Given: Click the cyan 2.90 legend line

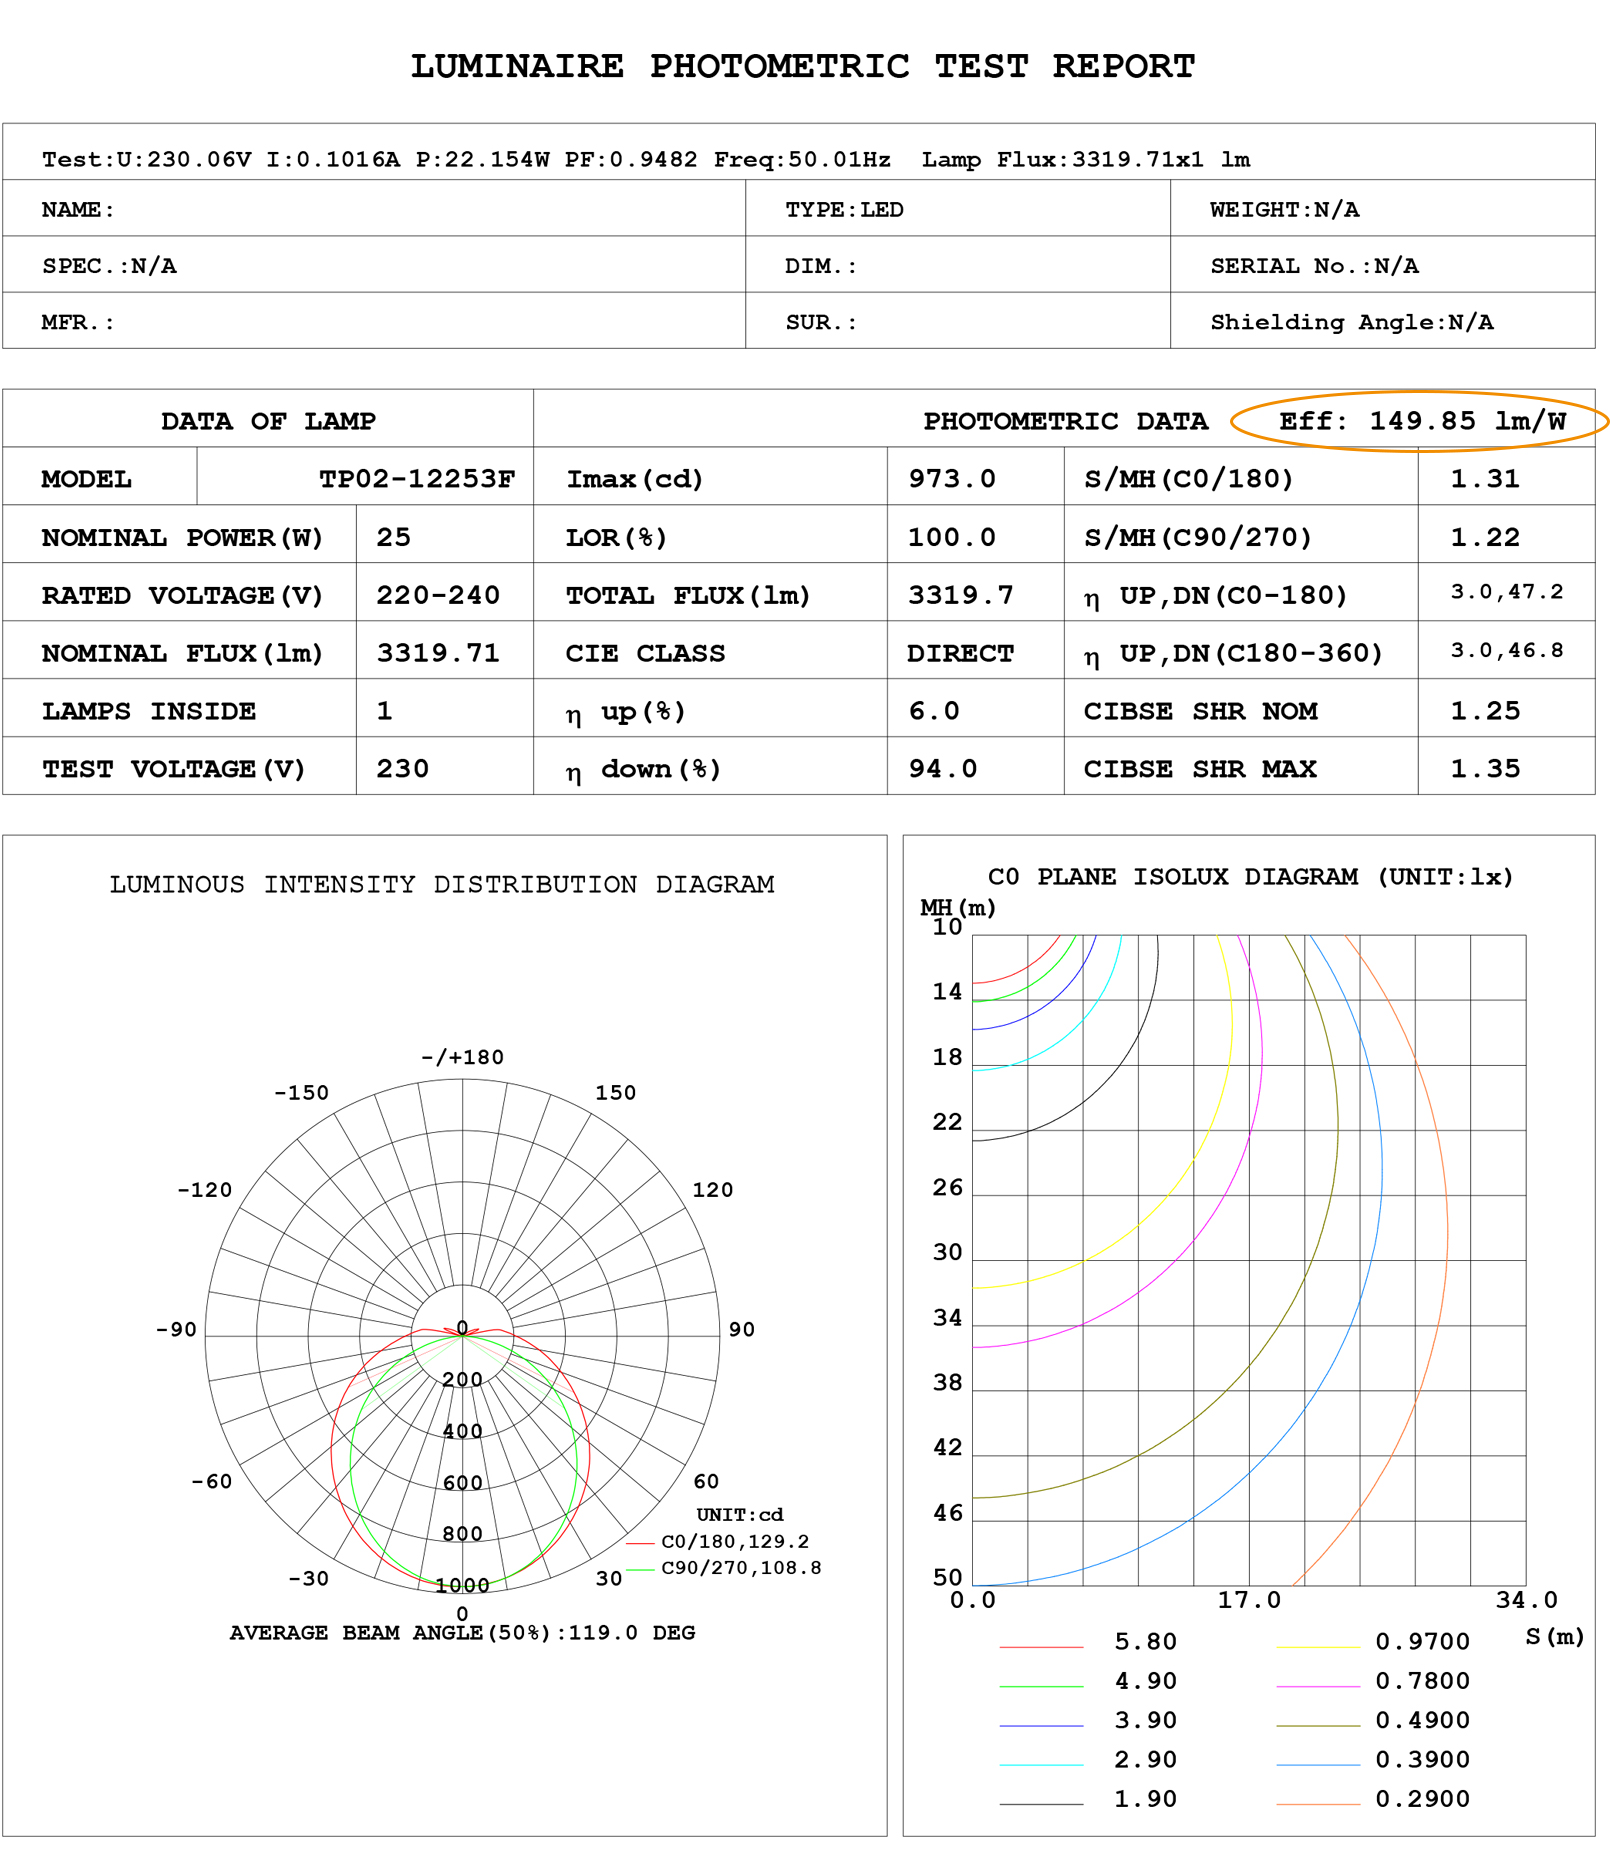Looking at the screenshot, I should point(1042,1765).
